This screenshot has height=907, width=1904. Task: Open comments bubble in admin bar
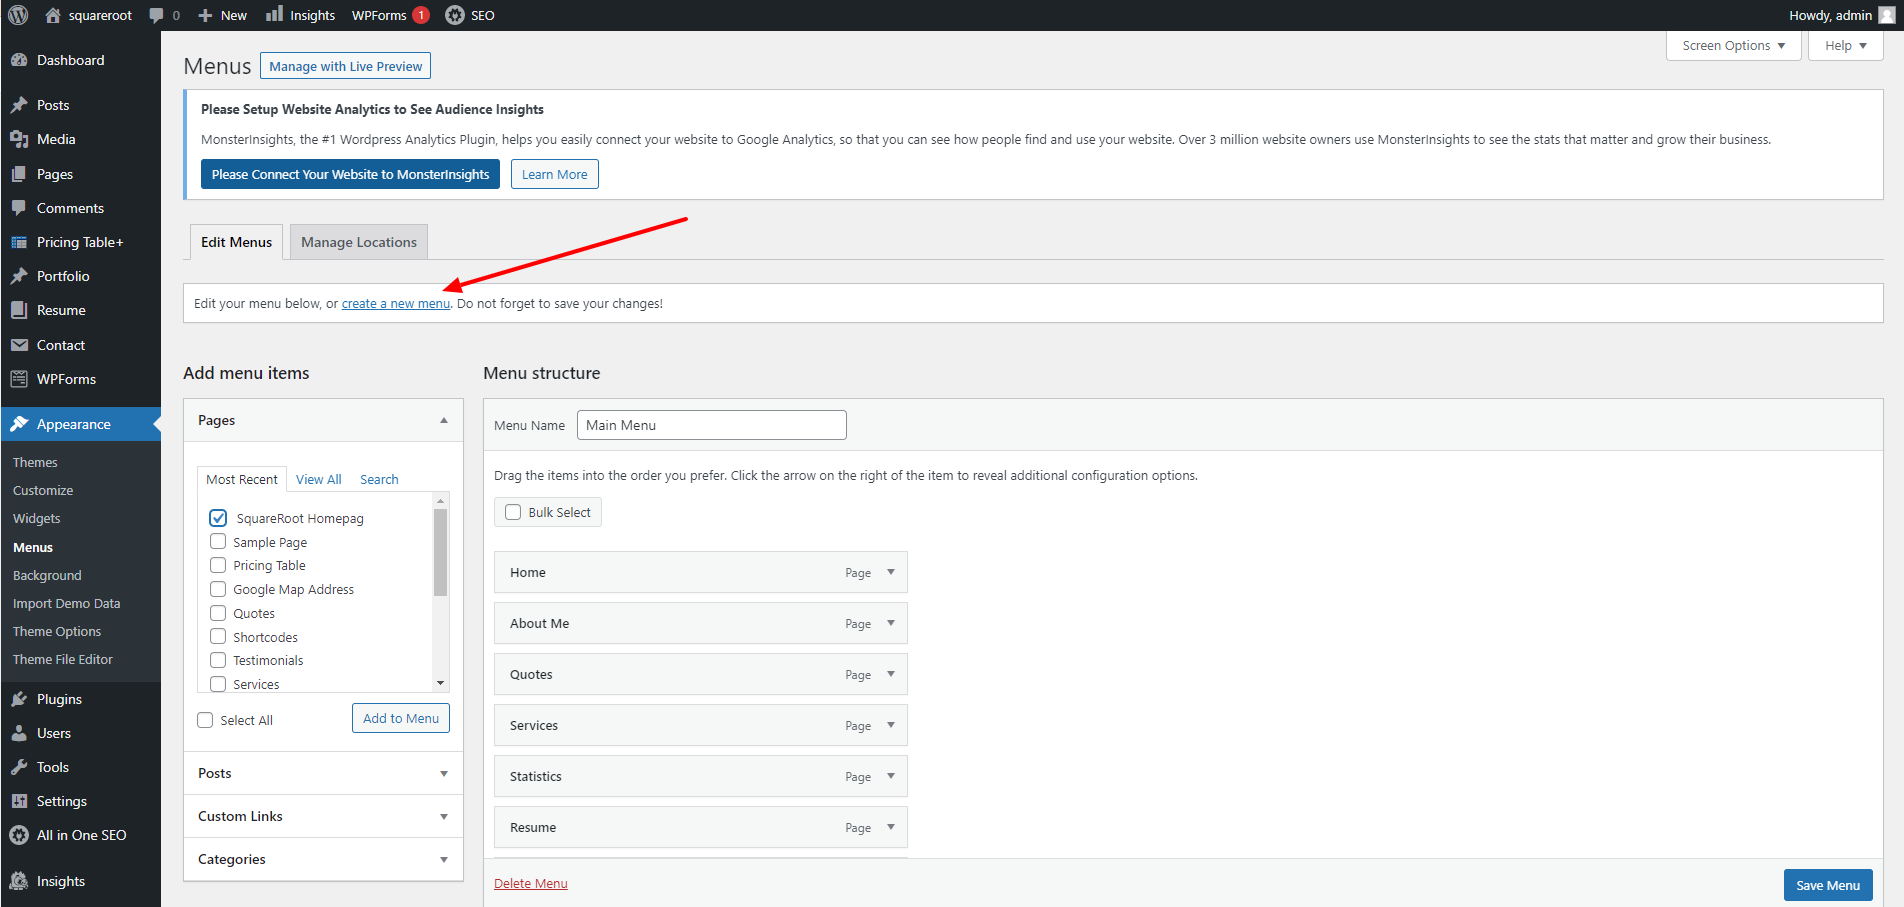156,15
